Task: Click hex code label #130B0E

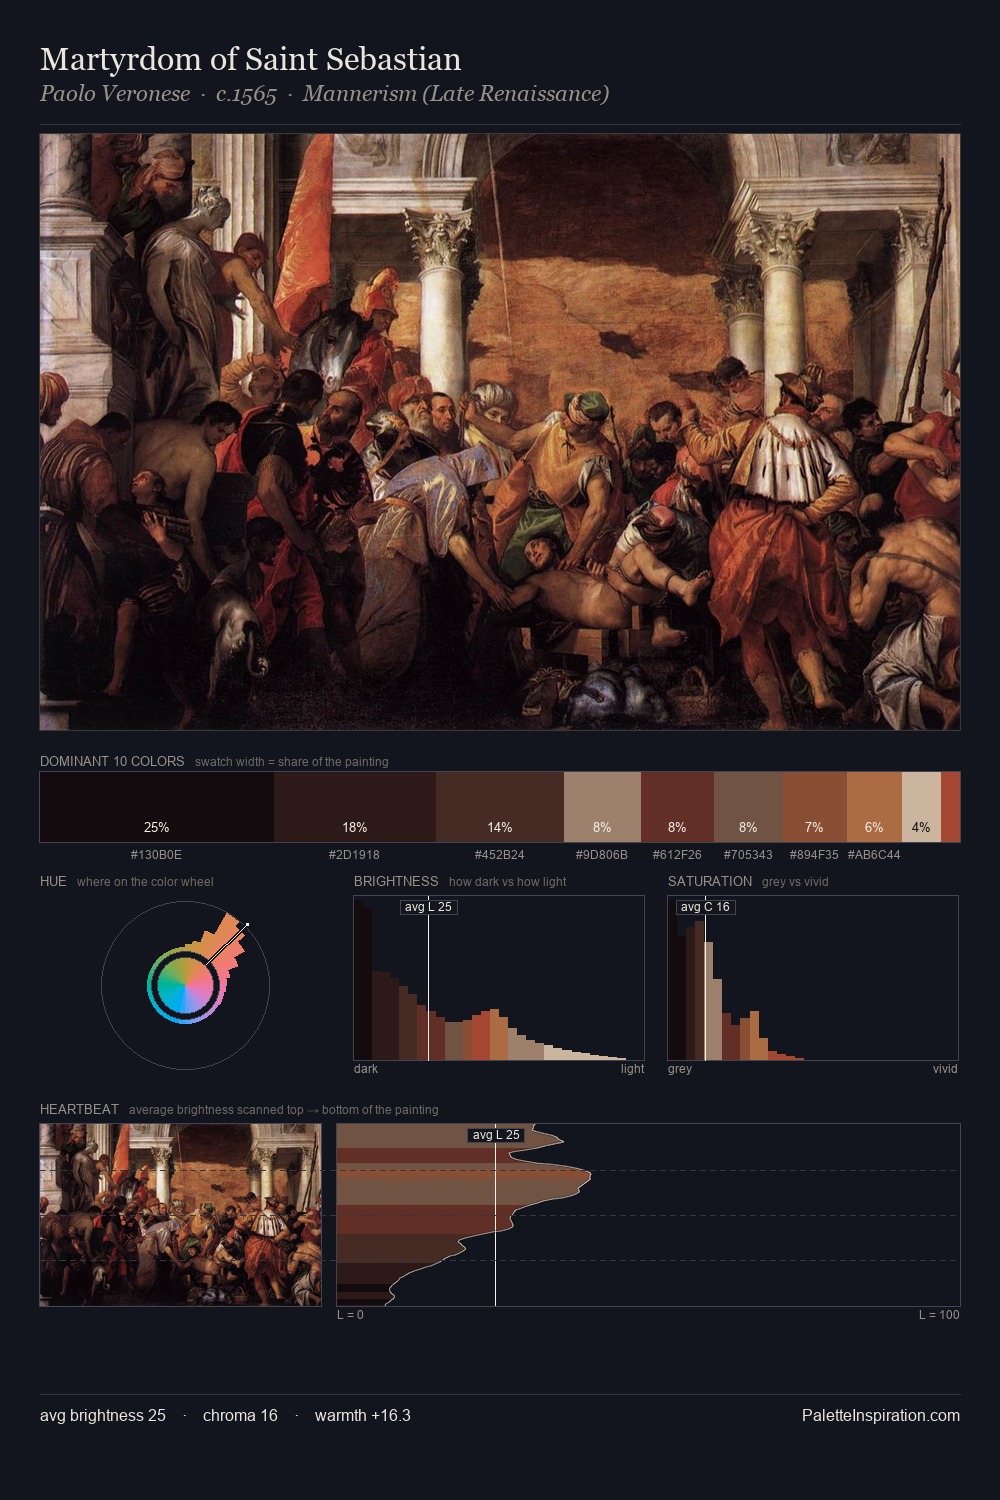Action: (x=157, y=855)
